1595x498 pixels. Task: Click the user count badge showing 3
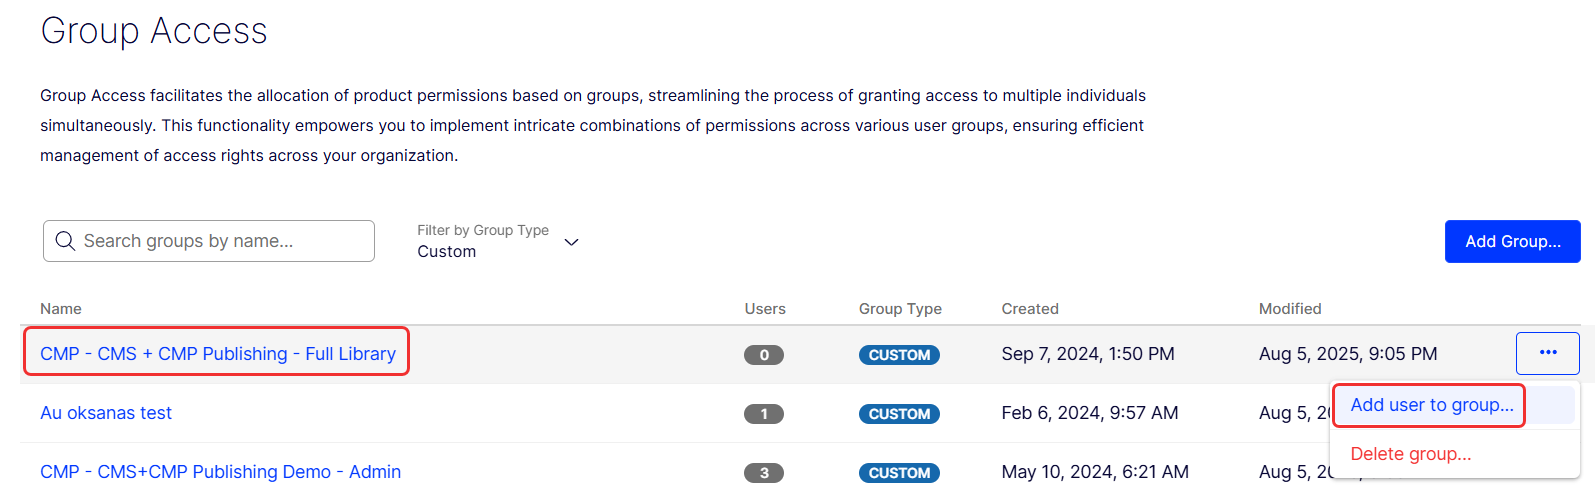764,473
